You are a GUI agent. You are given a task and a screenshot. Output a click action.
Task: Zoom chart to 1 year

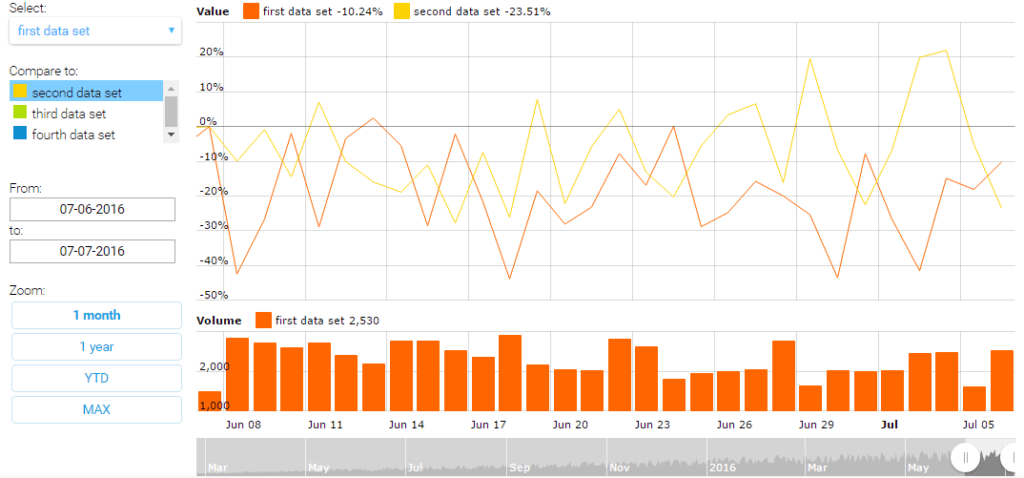click(x=96, y=347)
